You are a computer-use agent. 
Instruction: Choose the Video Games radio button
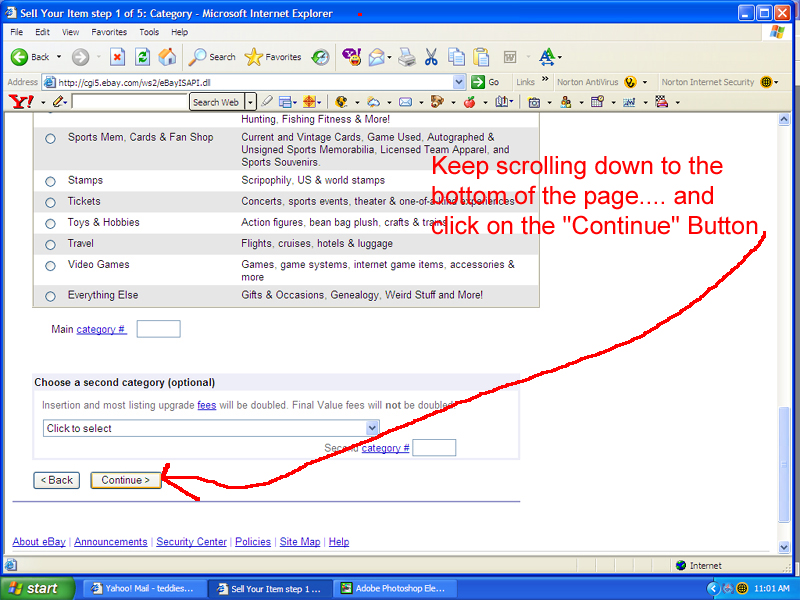tap(50, 266)
